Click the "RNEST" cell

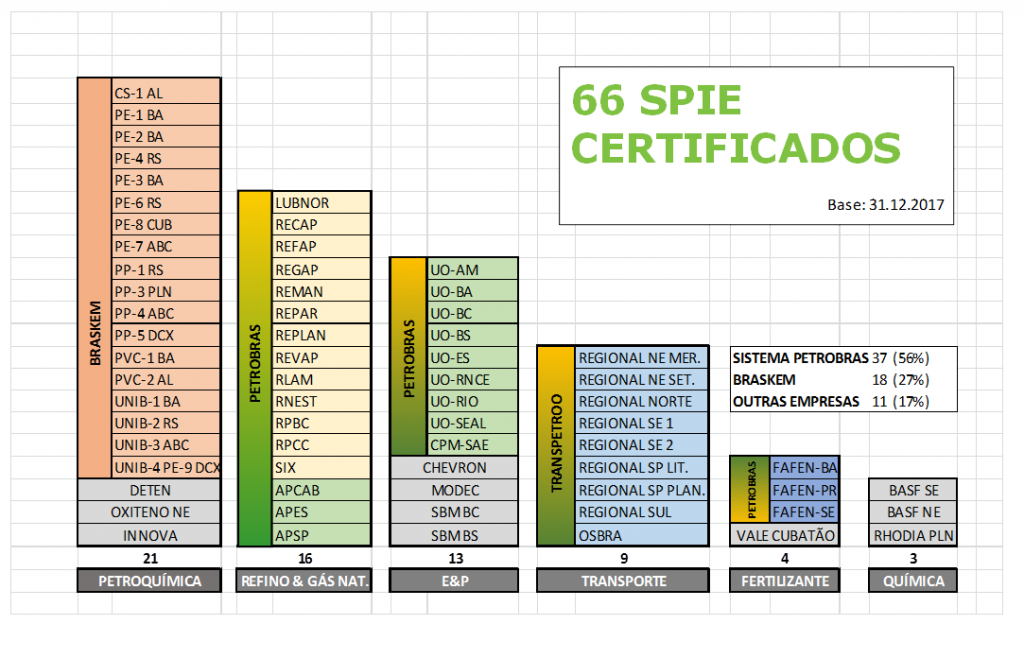321,402
